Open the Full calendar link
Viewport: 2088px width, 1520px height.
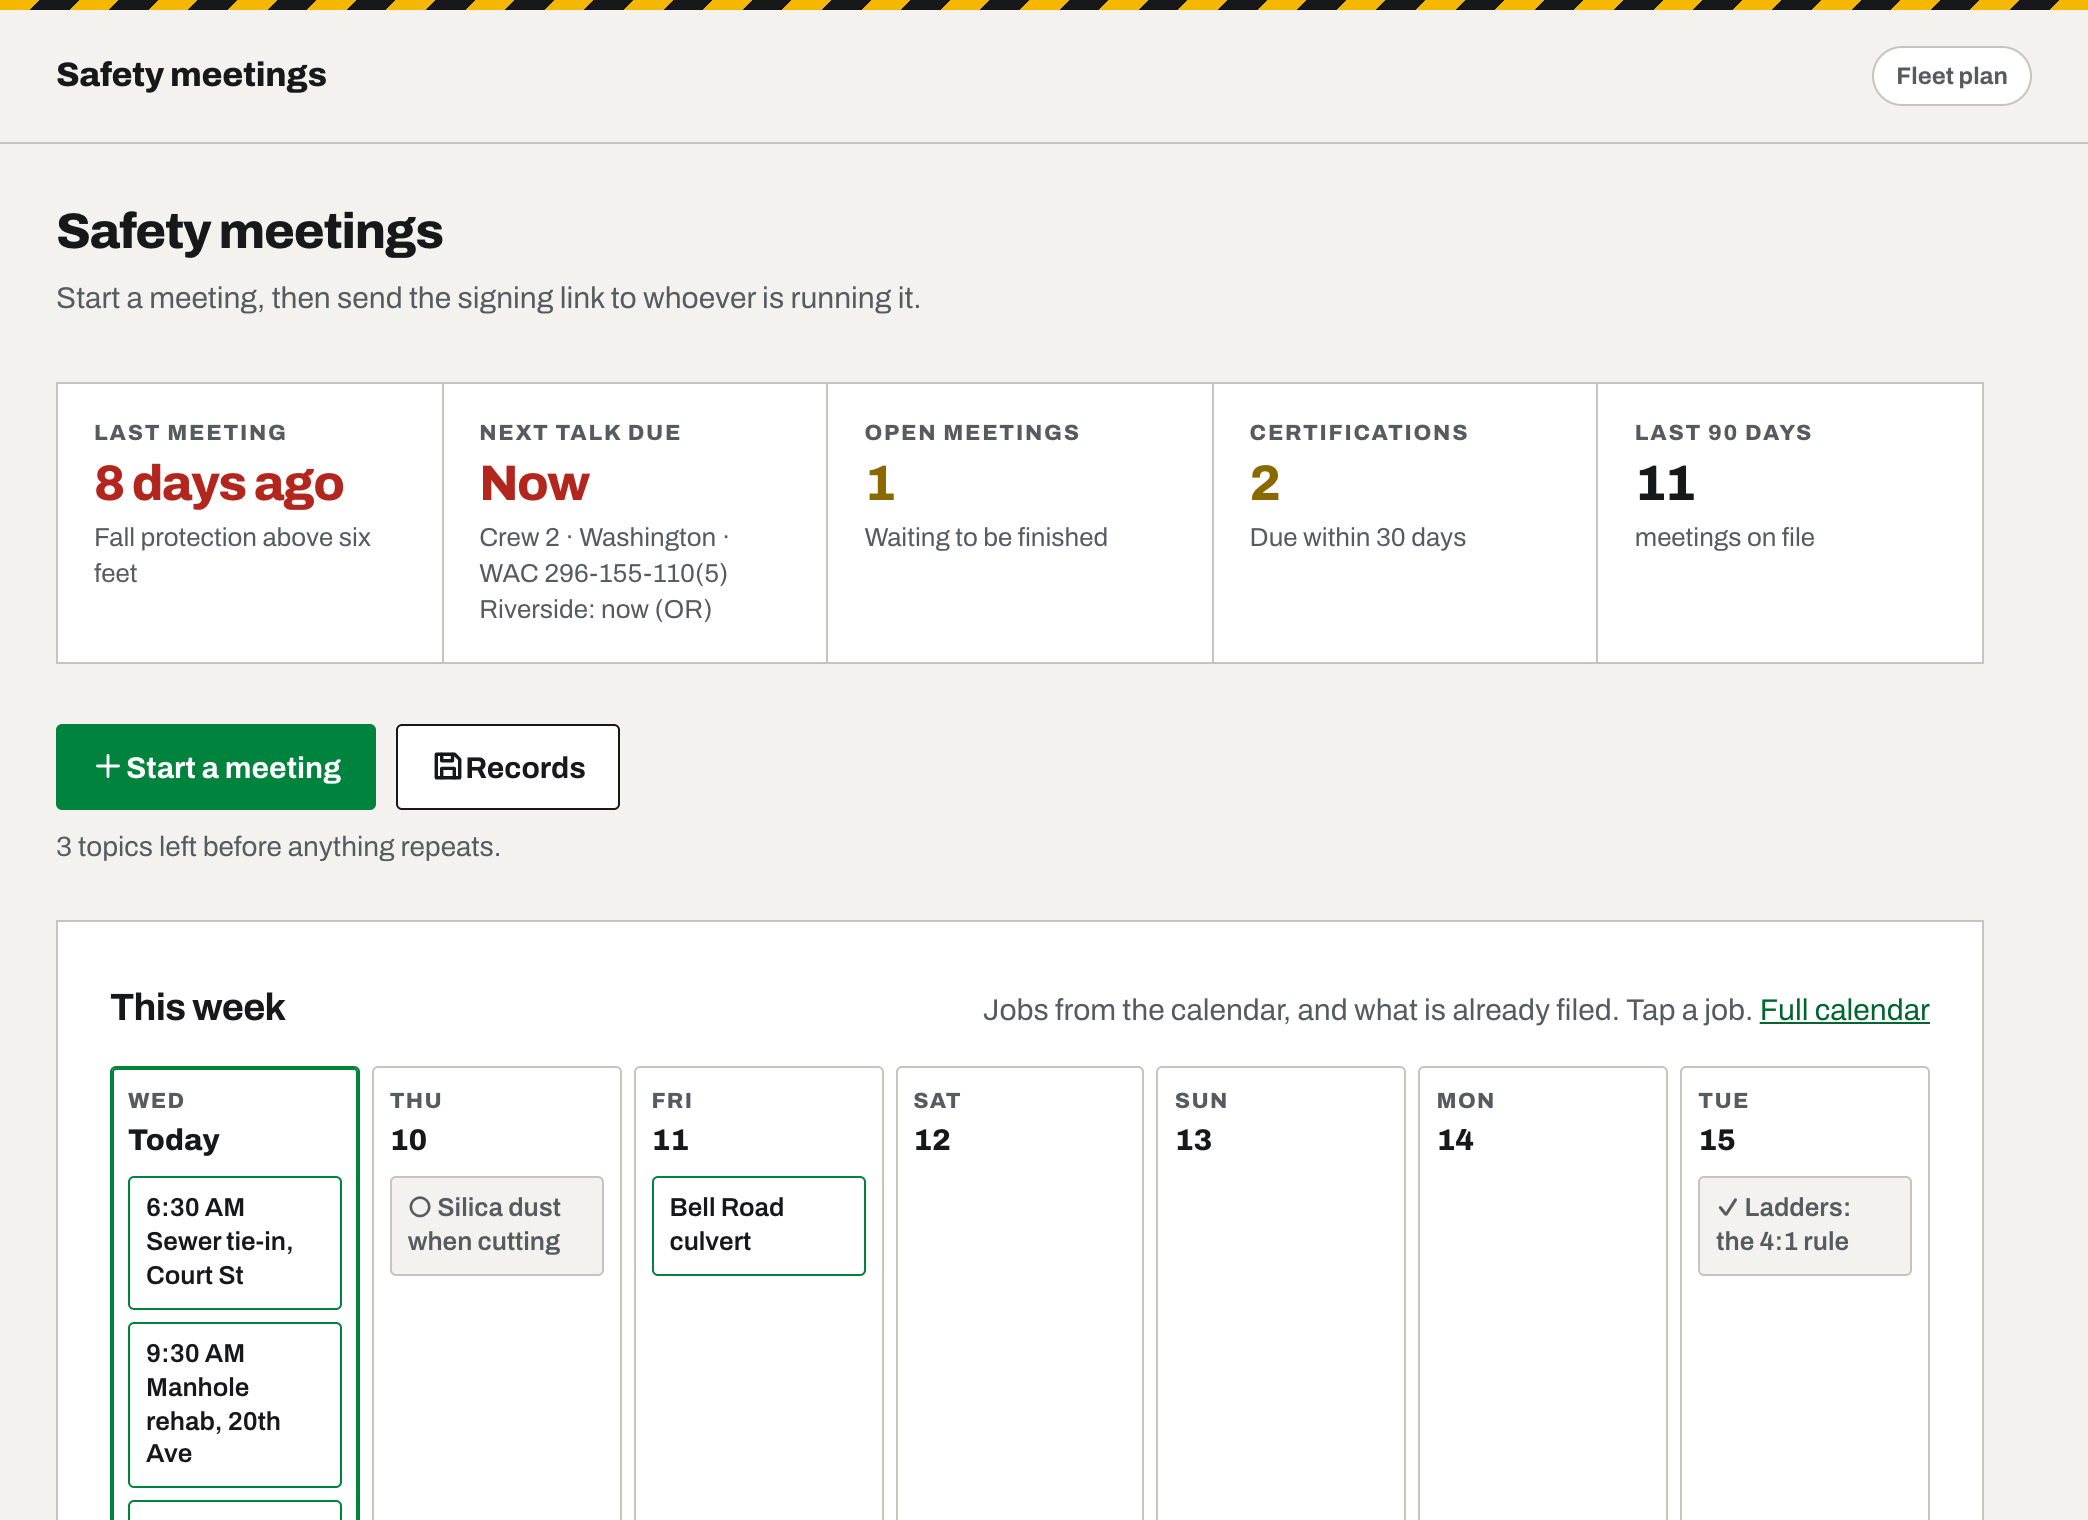pos(1844,1010)
